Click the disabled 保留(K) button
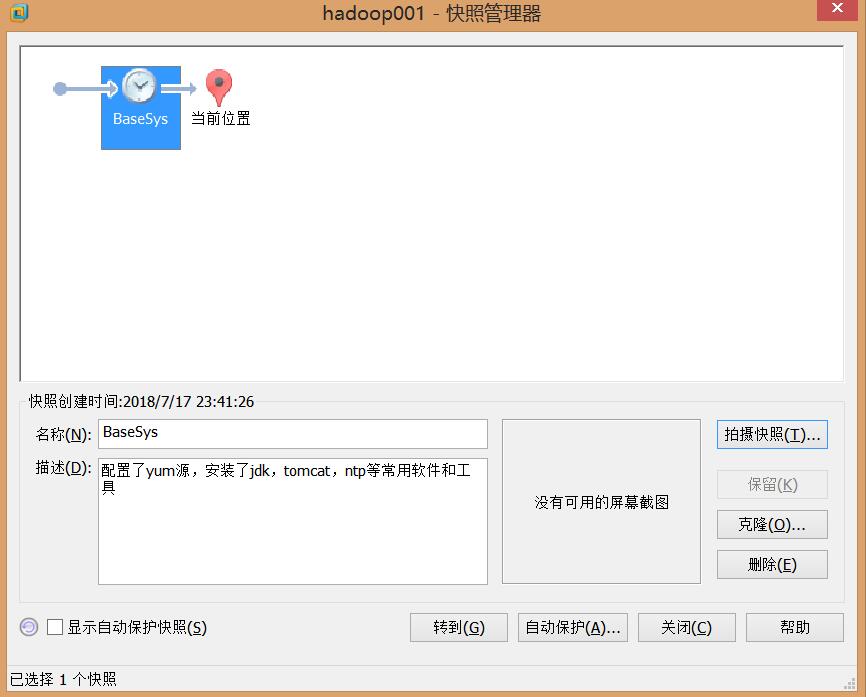Screen dimensions: 866x697 [x=772, y=484]
